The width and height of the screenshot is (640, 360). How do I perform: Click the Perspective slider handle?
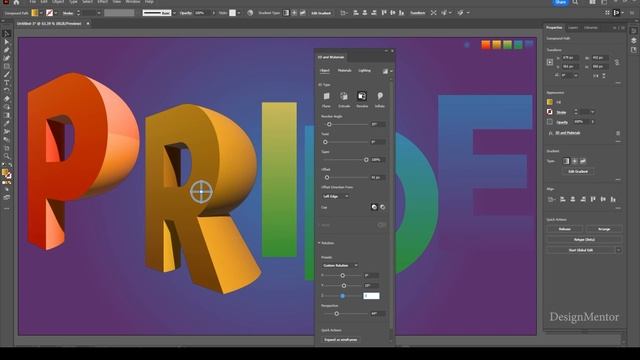pos(336,314)
